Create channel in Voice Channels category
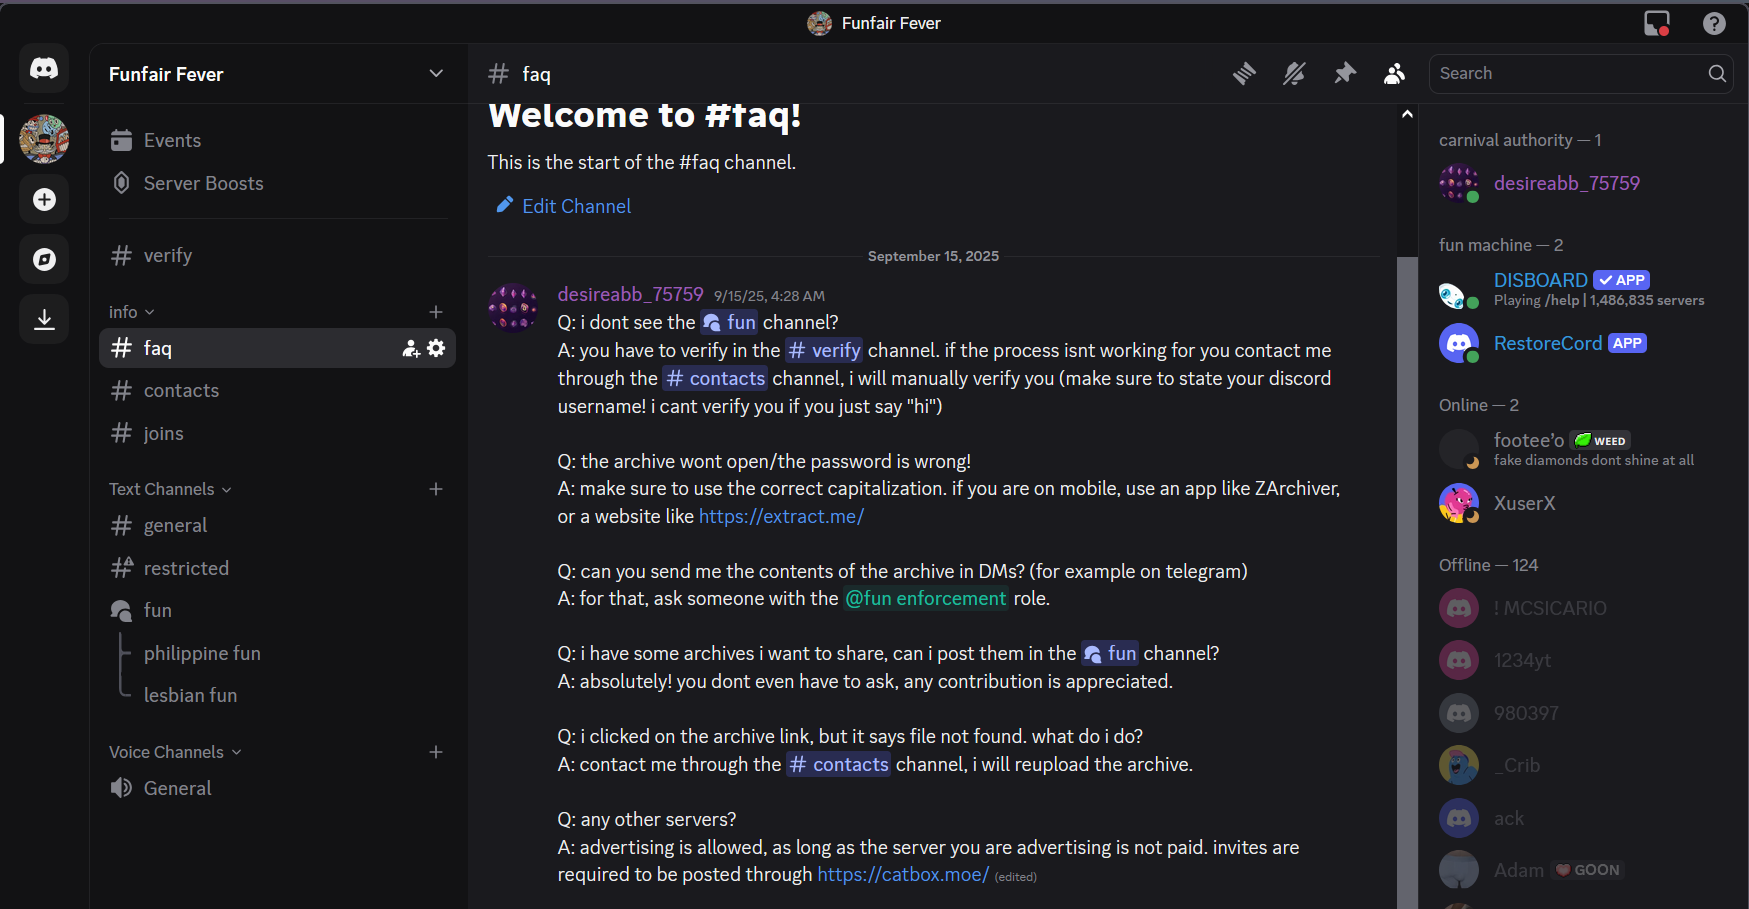The width and height of the screenshot is (1749, 909). coord(436,752)
